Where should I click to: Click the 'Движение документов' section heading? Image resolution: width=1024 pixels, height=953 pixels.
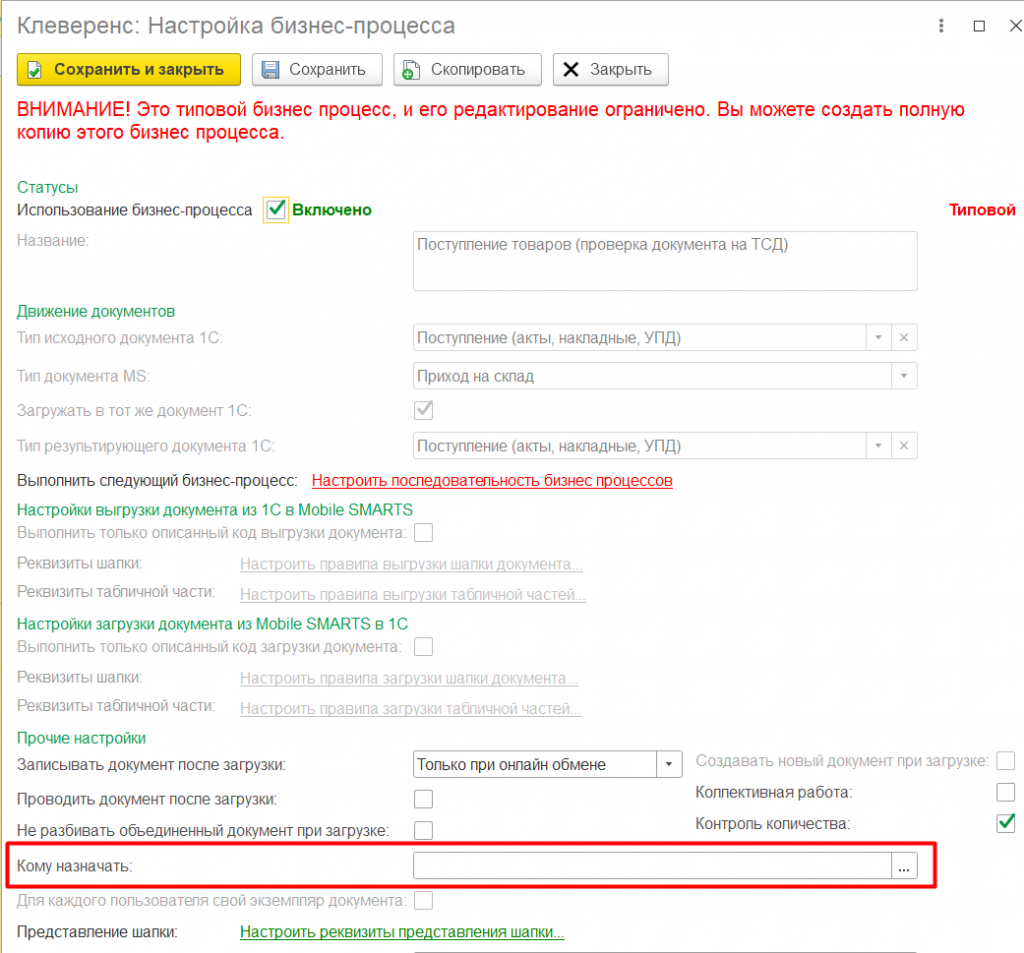pyautogui.click(x=96, y=312)
